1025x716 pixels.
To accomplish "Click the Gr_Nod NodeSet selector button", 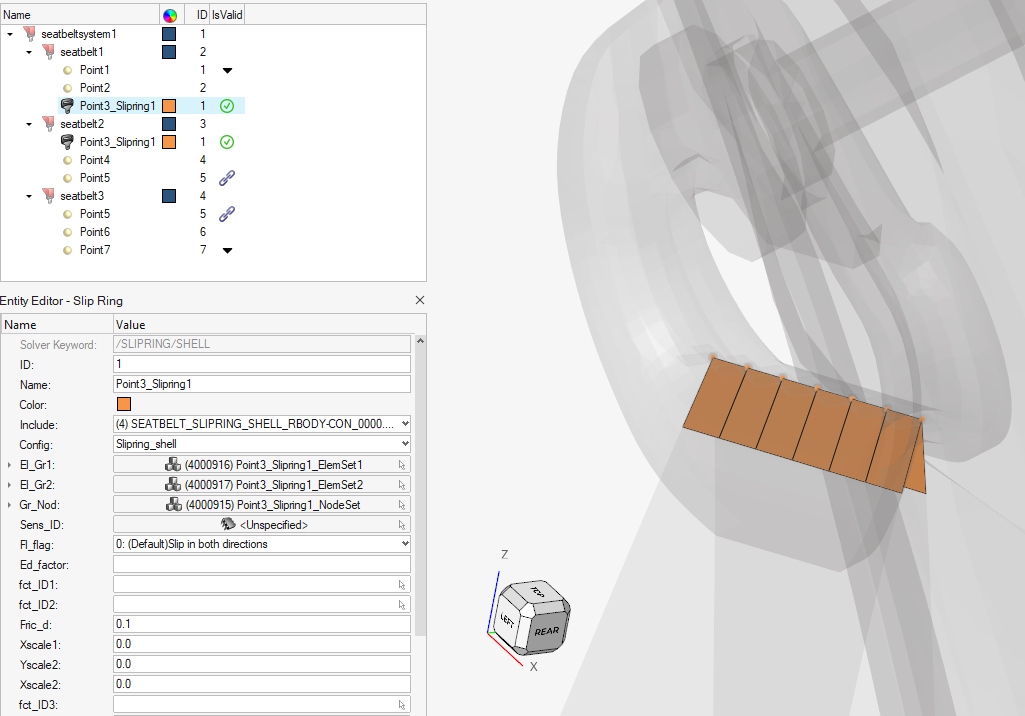I will [262, 505].
